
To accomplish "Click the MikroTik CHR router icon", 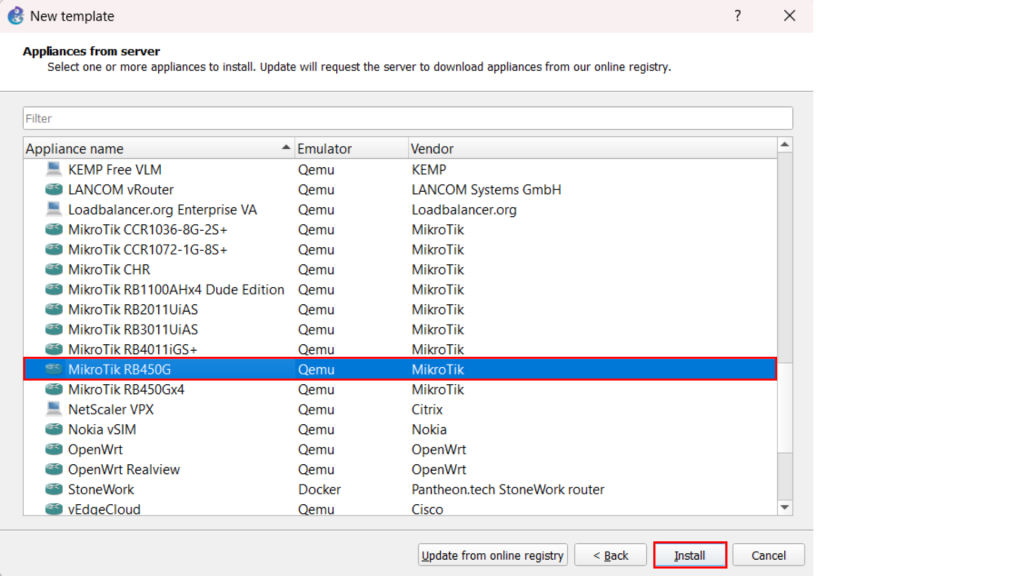I will (x=53, y=269).
